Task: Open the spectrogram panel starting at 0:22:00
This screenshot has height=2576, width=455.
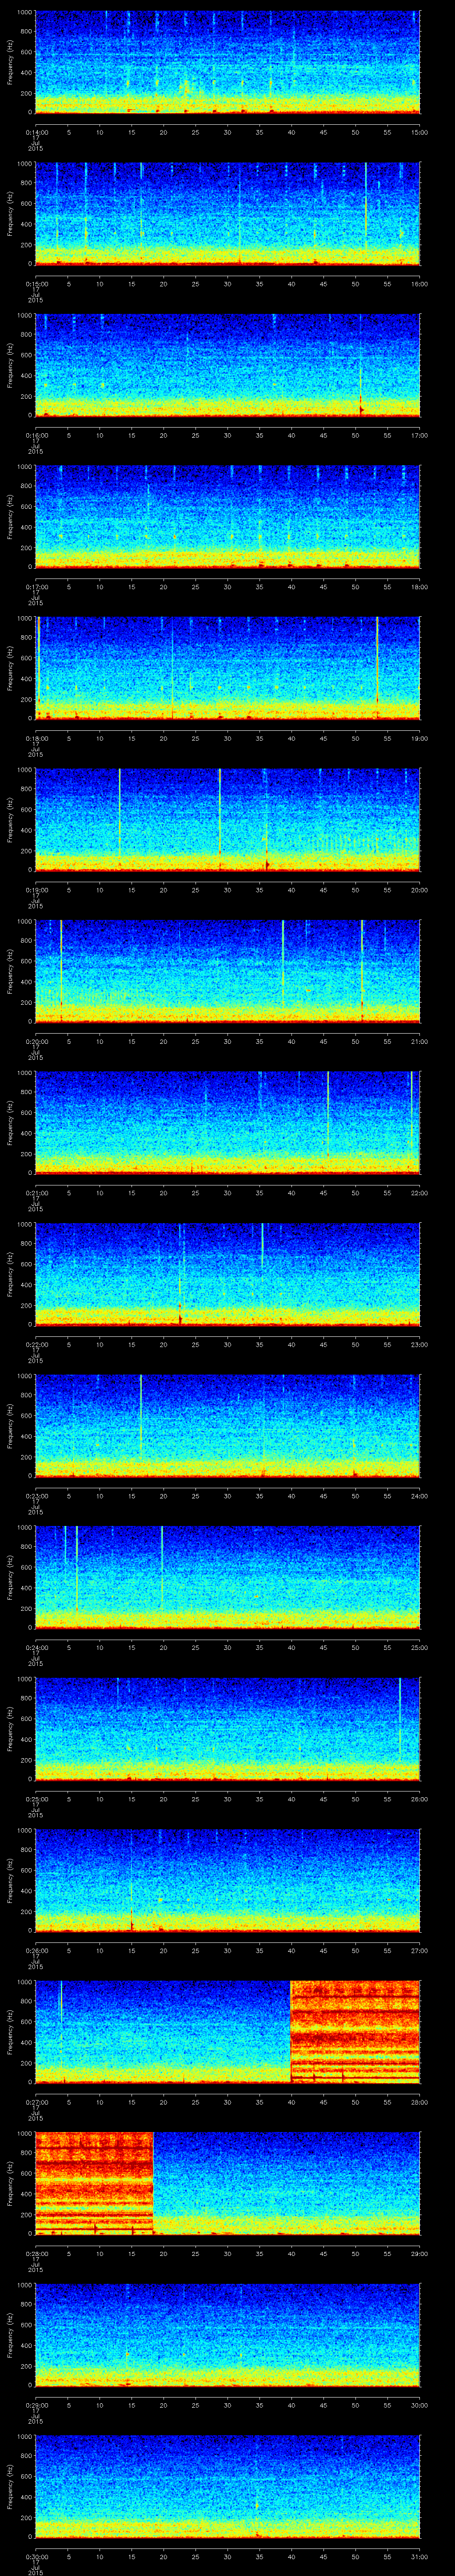Action: point(227,1274)
